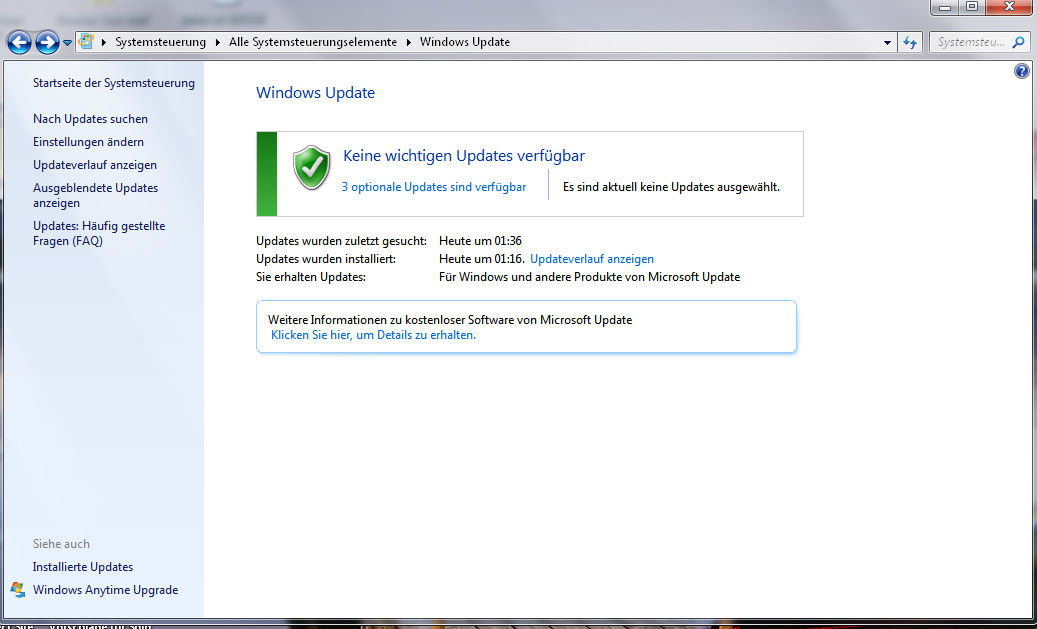Click the green shield status icon
Viewport: 1037px width, 629px height.
point(311,167)
